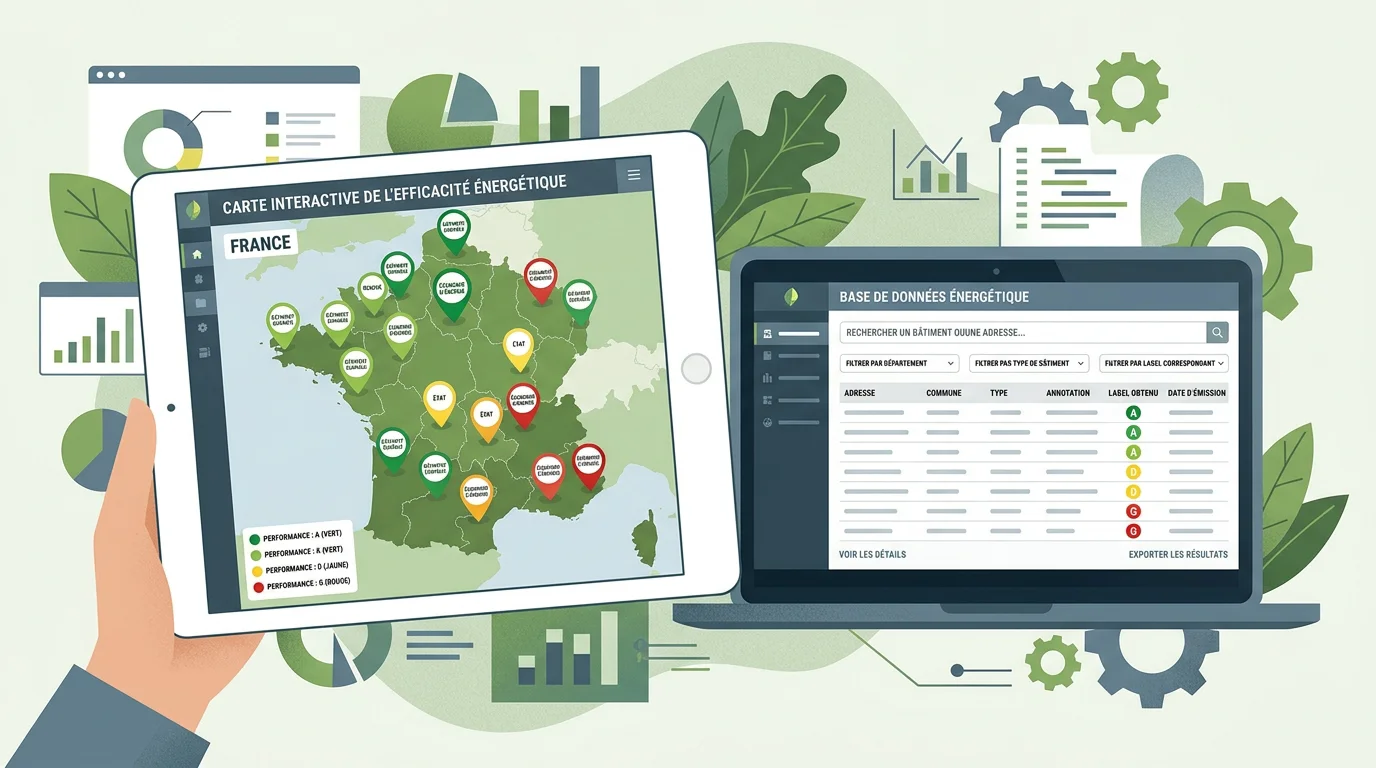
Task: Click the A label badge in the first table row
Action: pos(1133,413)
